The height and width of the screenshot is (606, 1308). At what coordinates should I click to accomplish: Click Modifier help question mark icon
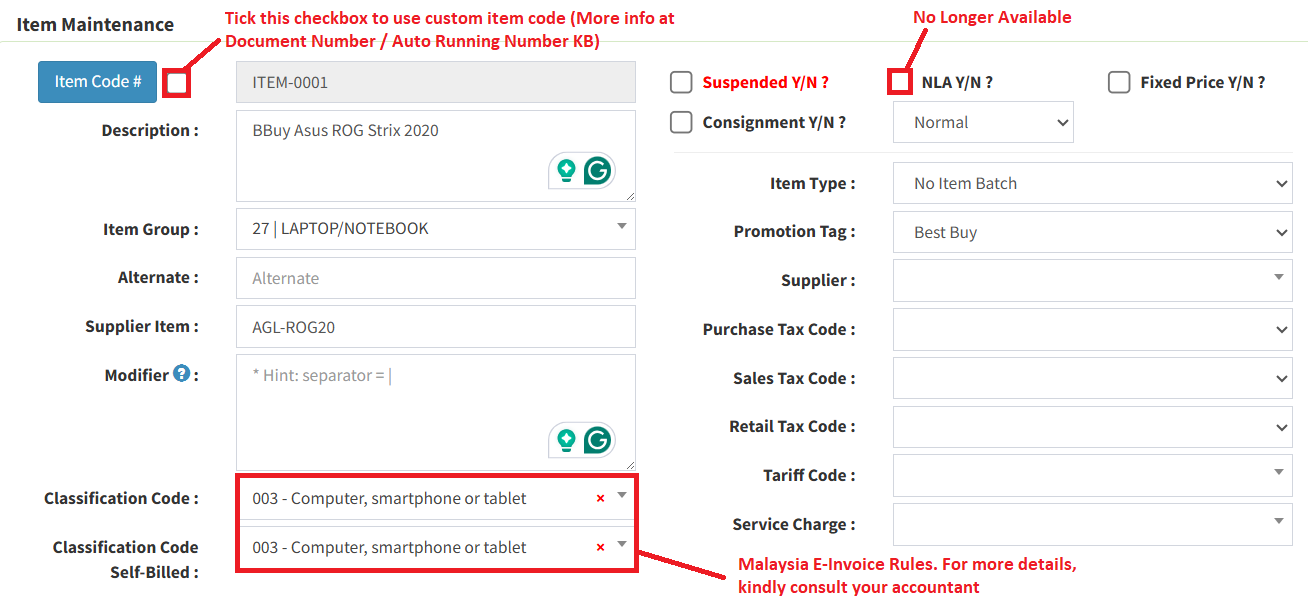181,374
